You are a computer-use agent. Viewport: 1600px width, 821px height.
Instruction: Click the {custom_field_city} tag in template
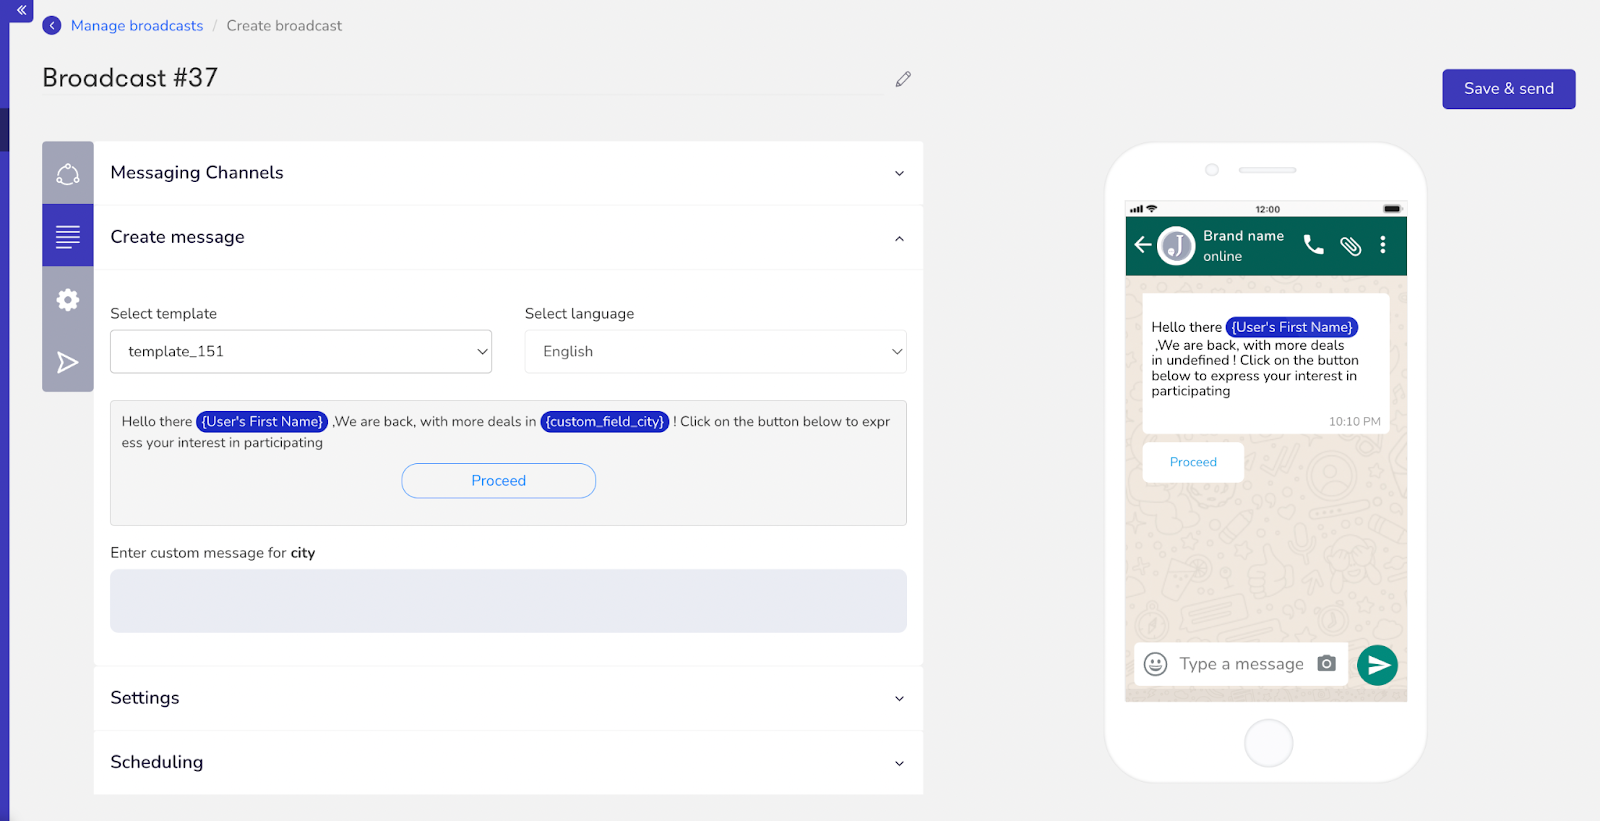point(605,422)
